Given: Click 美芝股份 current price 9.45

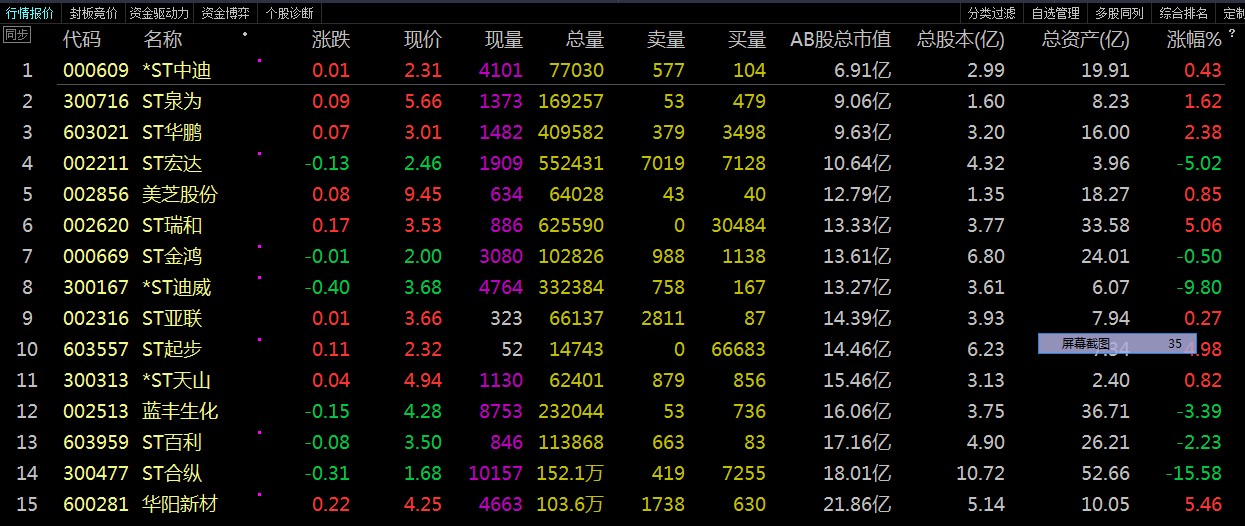Looking at the screenshot, I should coord(423,195).
